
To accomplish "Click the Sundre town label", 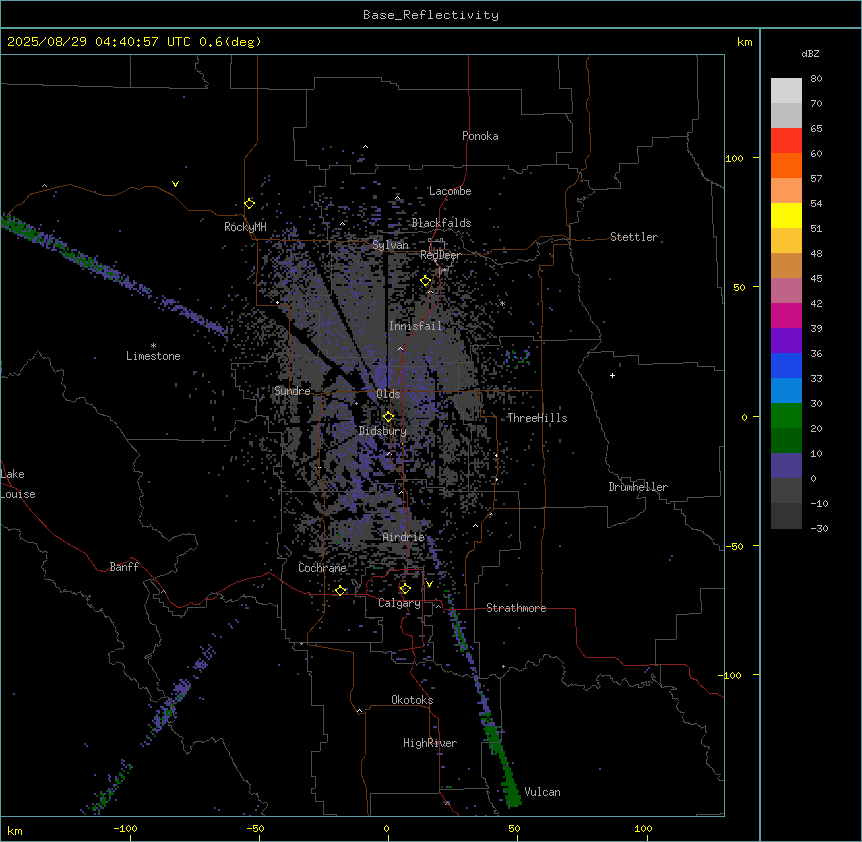I will 292,391.
